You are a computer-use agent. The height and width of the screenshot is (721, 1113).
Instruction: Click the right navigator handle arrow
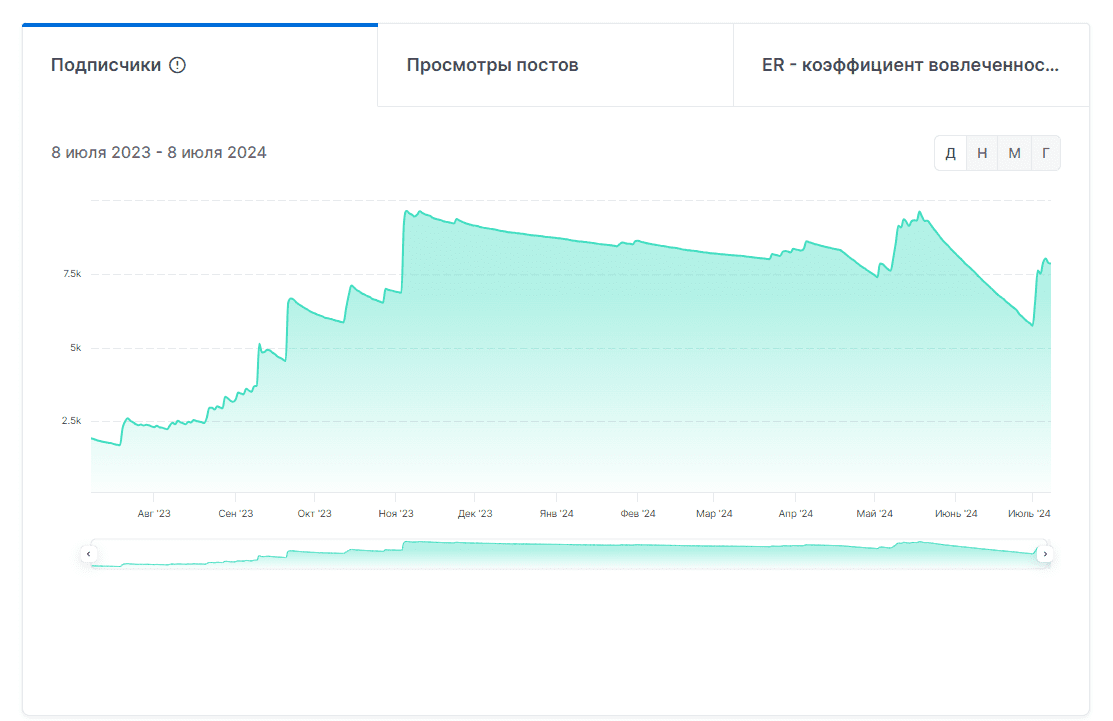[1045, 553]
